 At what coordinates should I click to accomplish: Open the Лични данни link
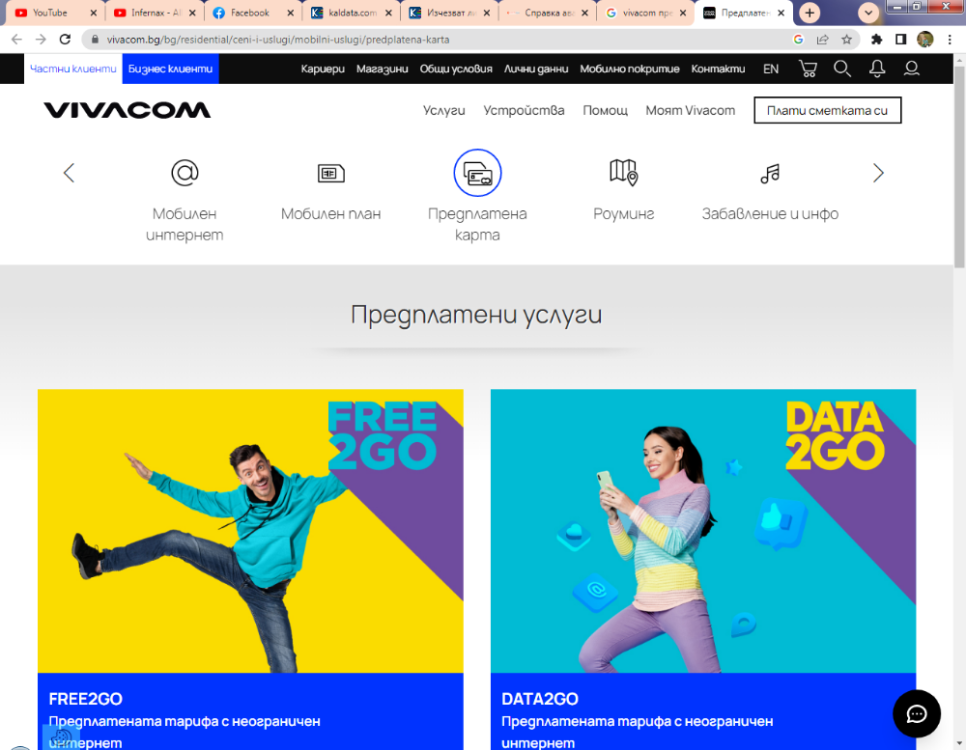click(x=536, y=69)
